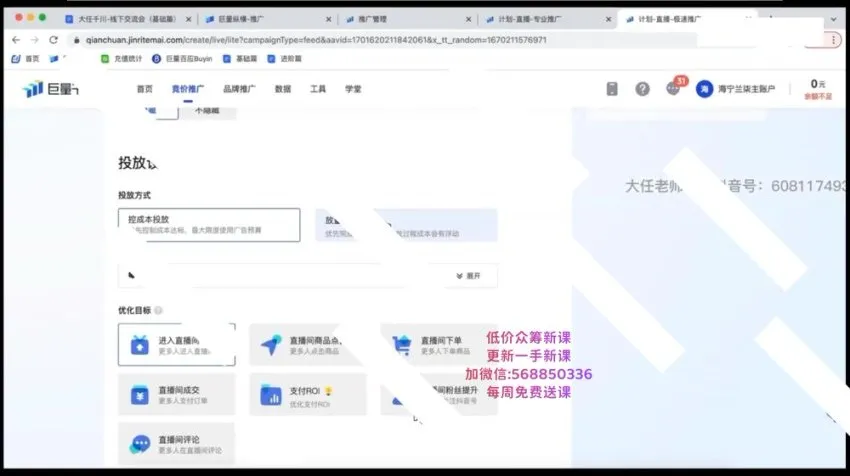
Task: Click the 支付ROI chart icon
Action: point(270,396)
